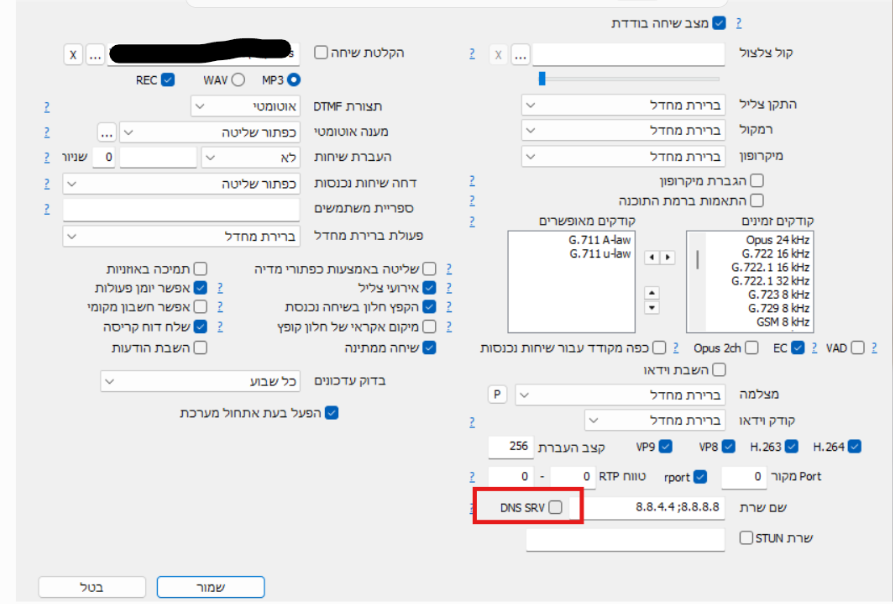Browse for a ringtone with the ... button
893x604 pixels.
pos(519,53)
